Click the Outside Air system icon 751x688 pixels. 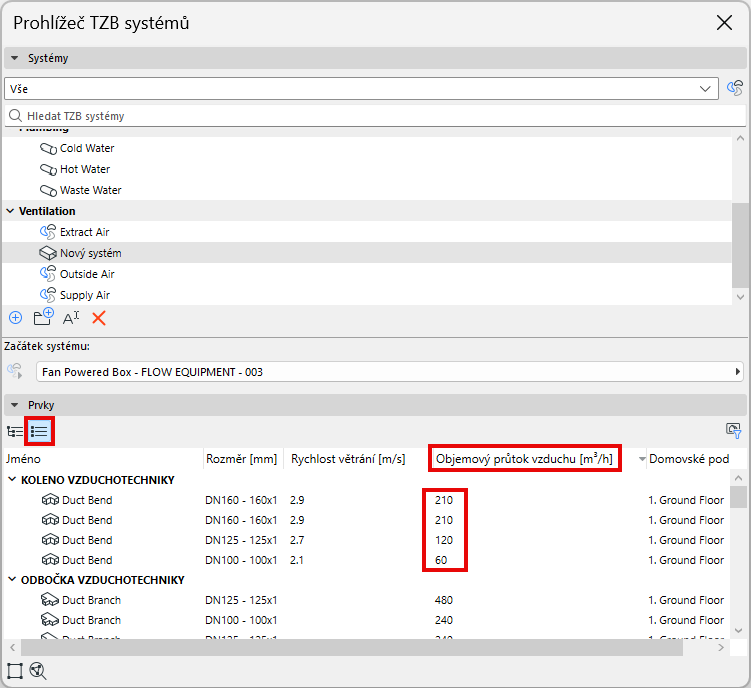[47, 274]
